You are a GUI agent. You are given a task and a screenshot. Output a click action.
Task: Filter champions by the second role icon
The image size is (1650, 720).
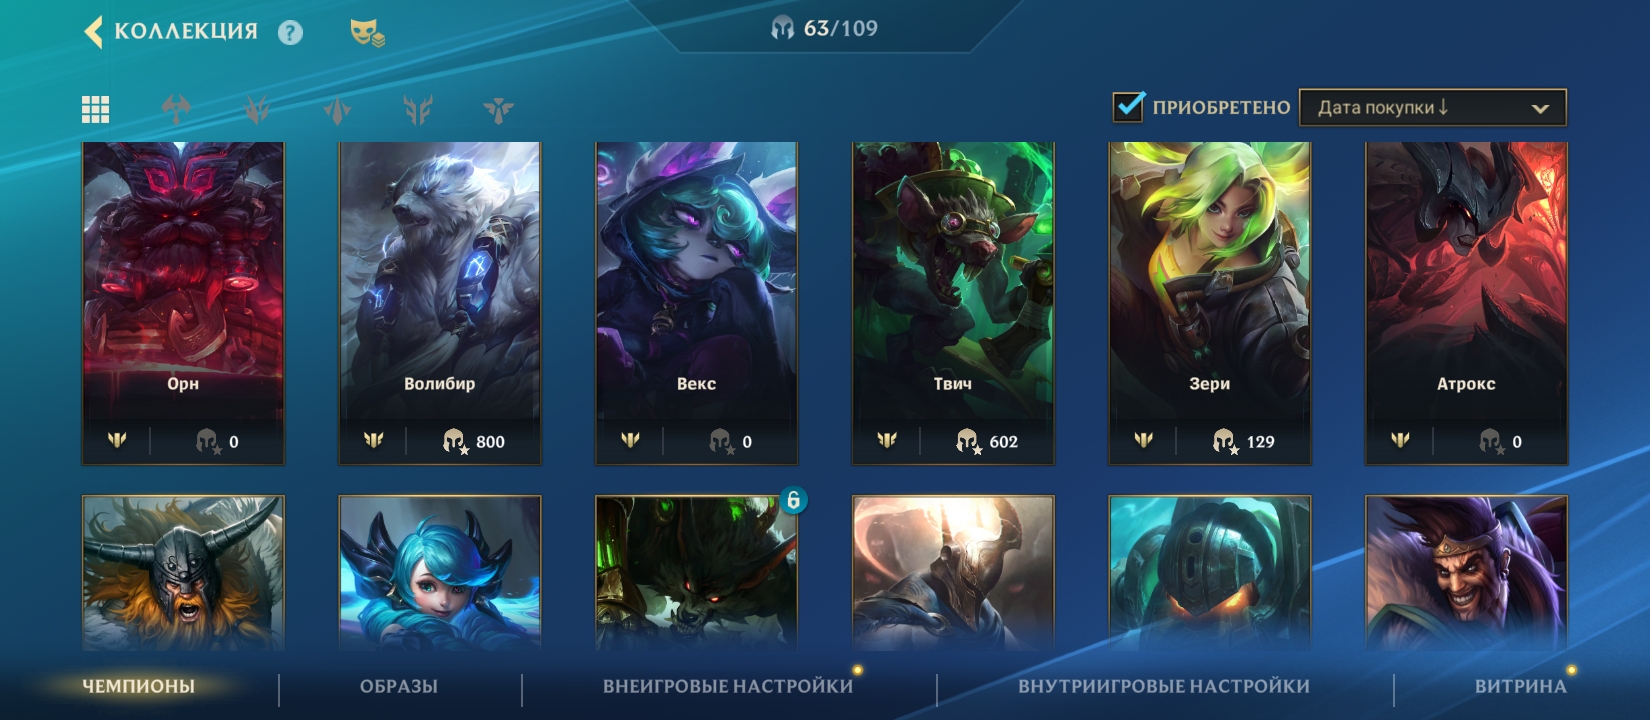257,109
